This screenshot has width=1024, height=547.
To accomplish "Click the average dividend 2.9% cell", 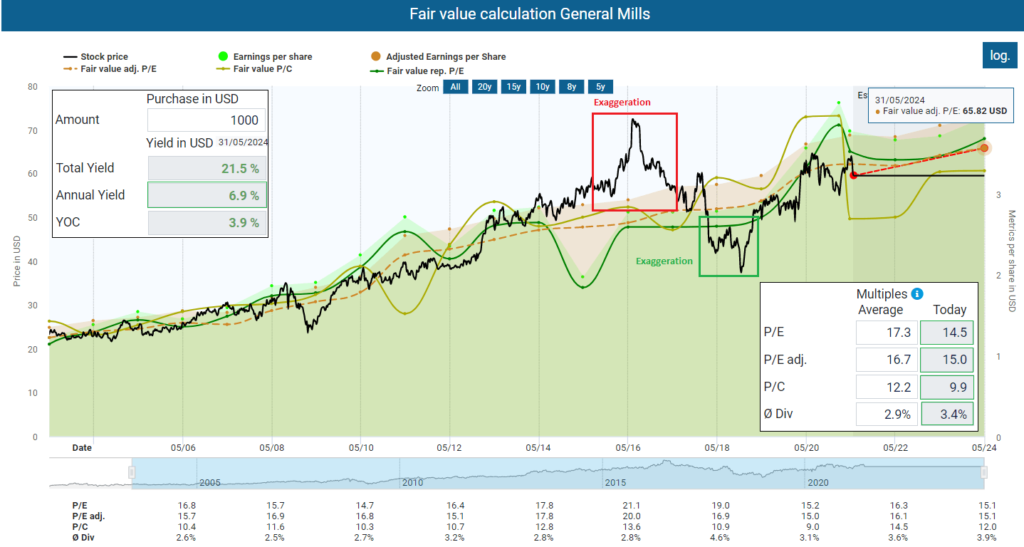I will [x=886, y=414].
